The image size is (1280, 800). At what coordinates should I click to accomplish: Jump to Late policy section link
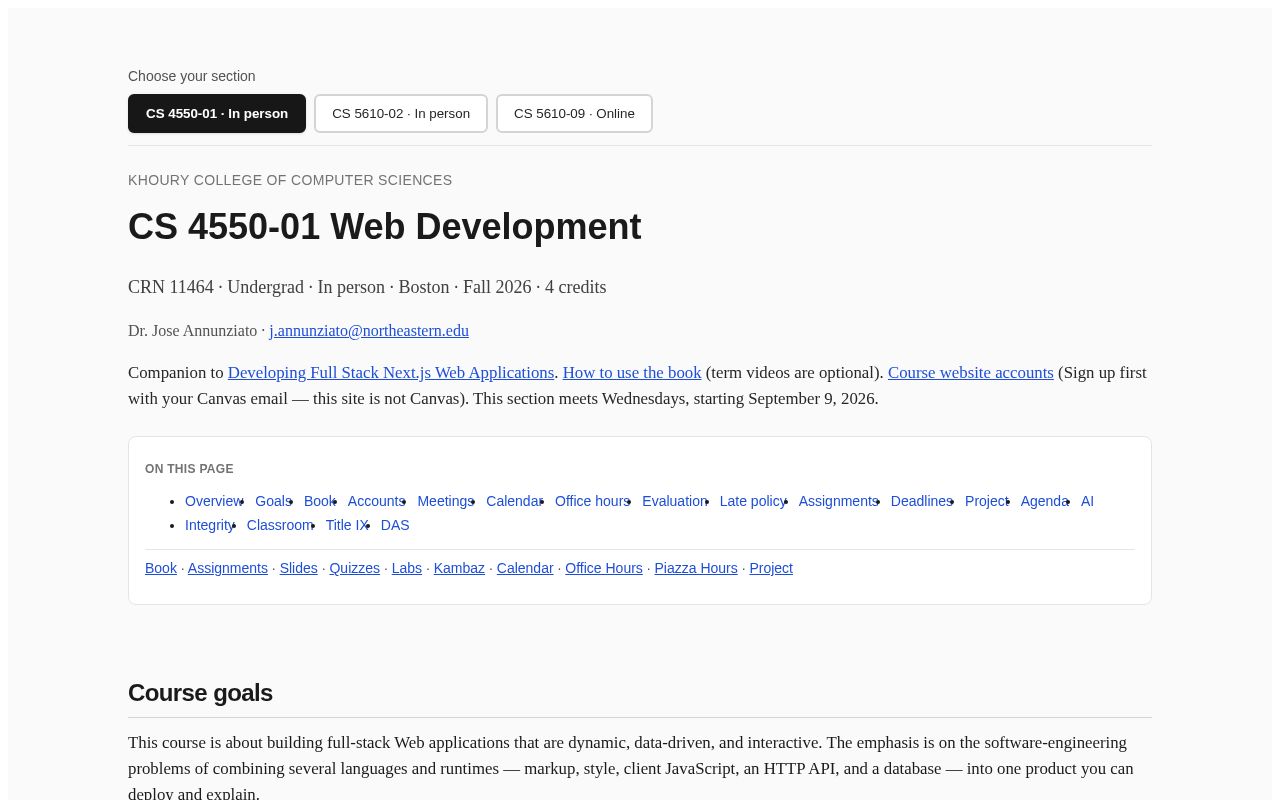pyautogui.click(x=753, y=501)
